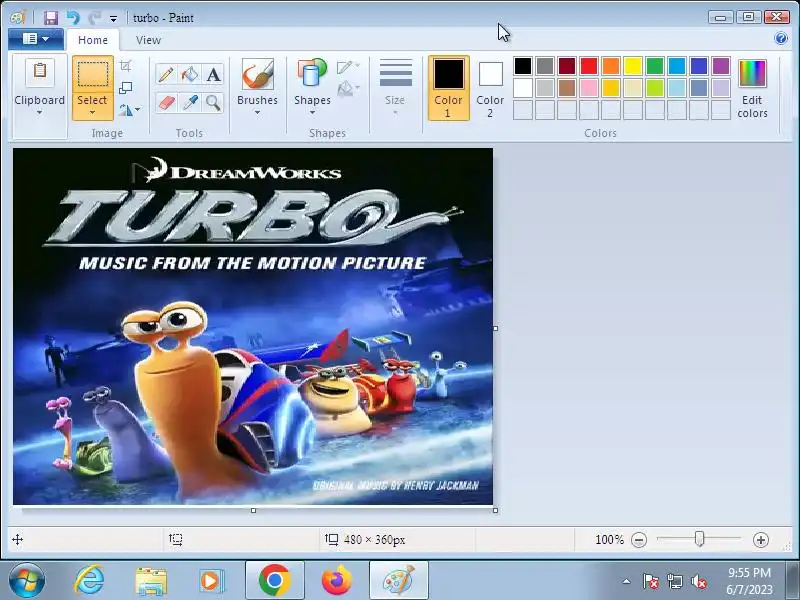Click the Size line thickness icon
Viewport: 800px width, 600px height.
coord(395,73)
